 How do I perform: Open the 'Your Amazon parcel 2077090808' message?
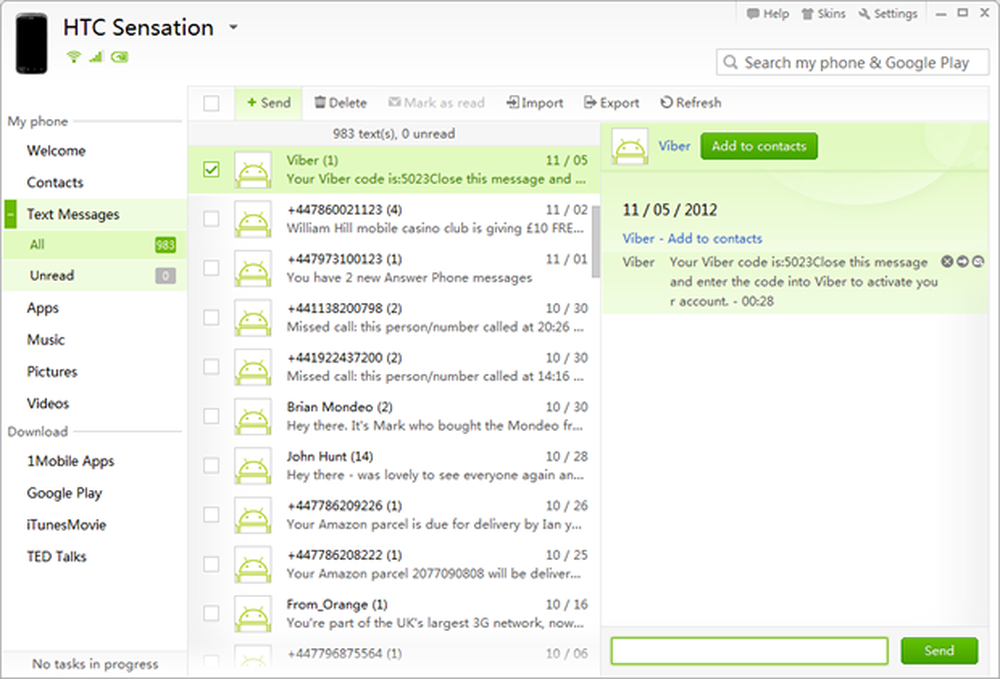click(394, 564)
